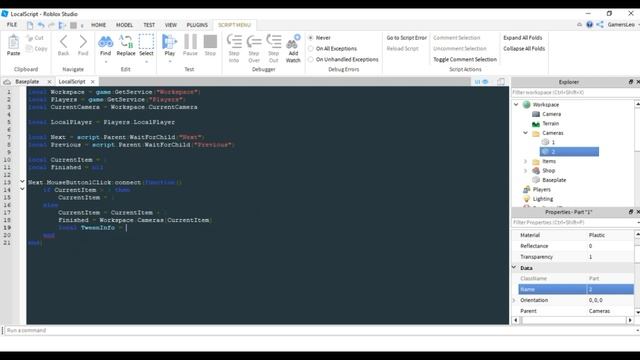Click Go to Script Error
640x360 pixels.
tap(407, 38)
